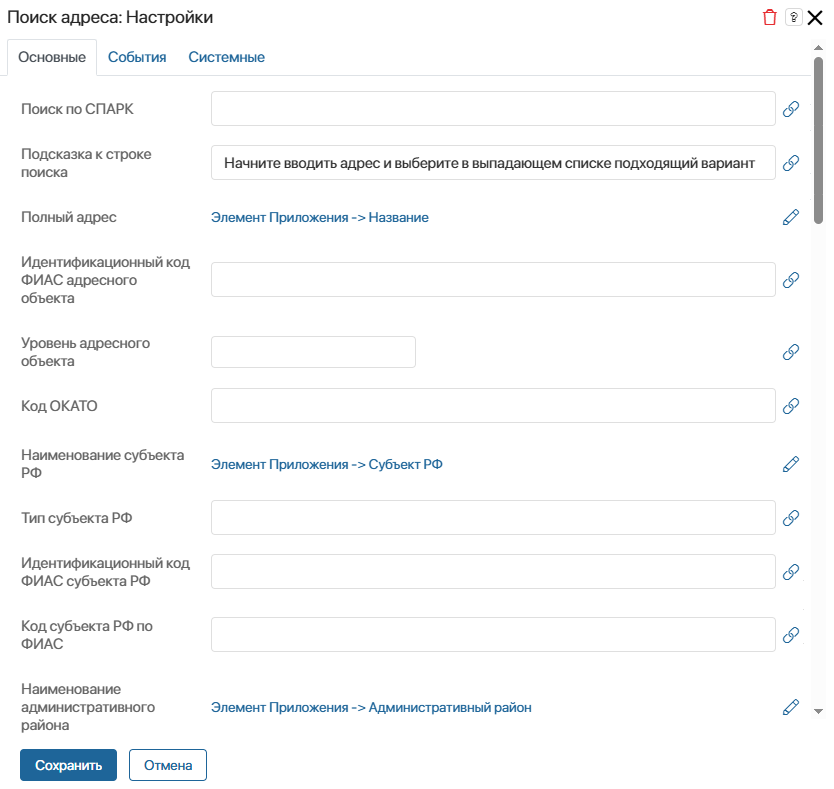834x789 pixels.
Task: Click the scrollbar down arrow
Action: click(x=818, y=710)
